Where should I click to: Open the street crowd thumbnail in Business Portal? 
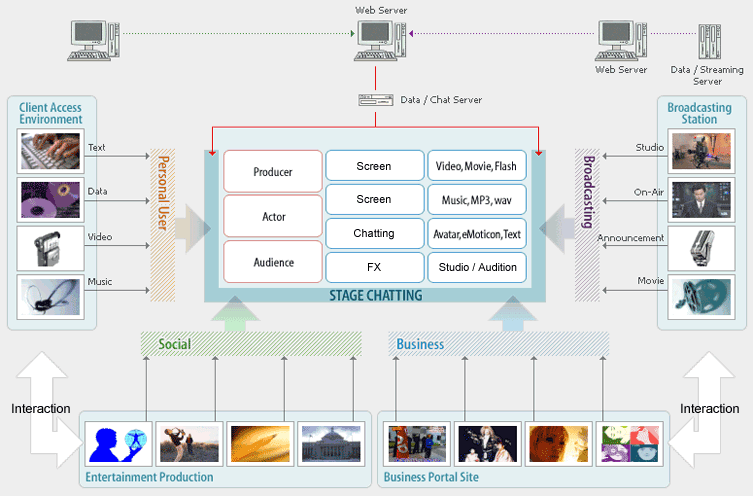pos(417,444)
